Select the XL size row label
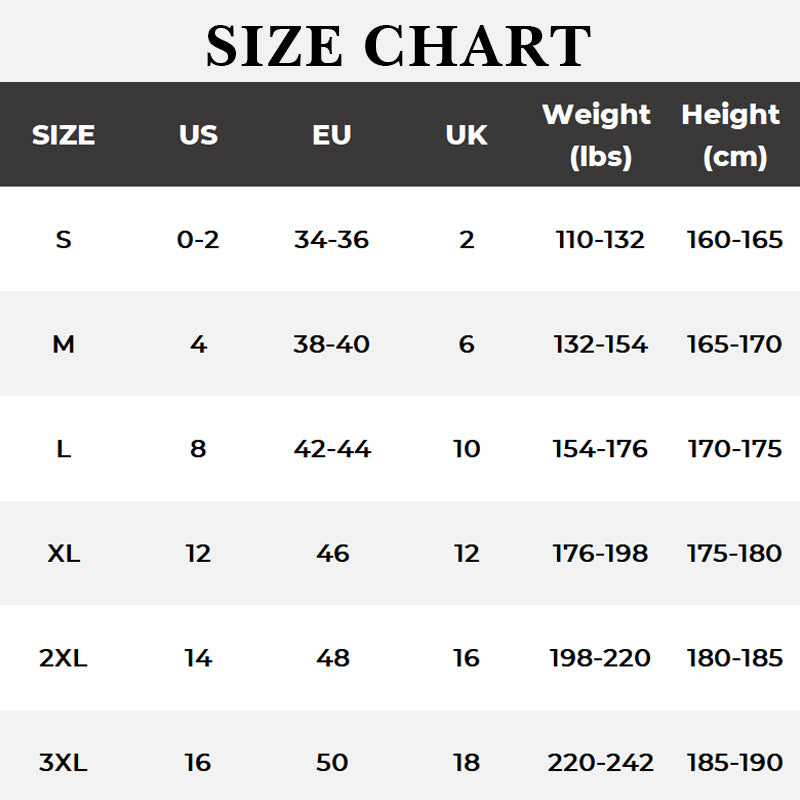Image resolution: width=800 pixels, height=800 pixels. pyautogui.click(x=63, y=553)
